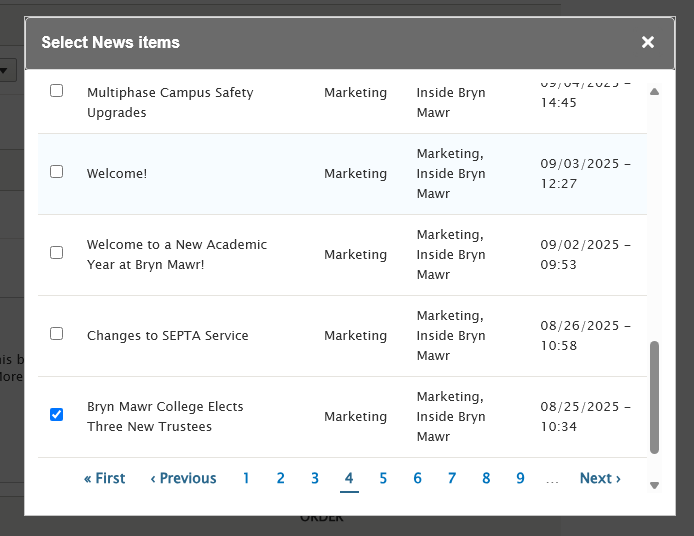The height and width of the screenshot is (536, 694).
Task: Switch to page 6
Action: (417, 478)
